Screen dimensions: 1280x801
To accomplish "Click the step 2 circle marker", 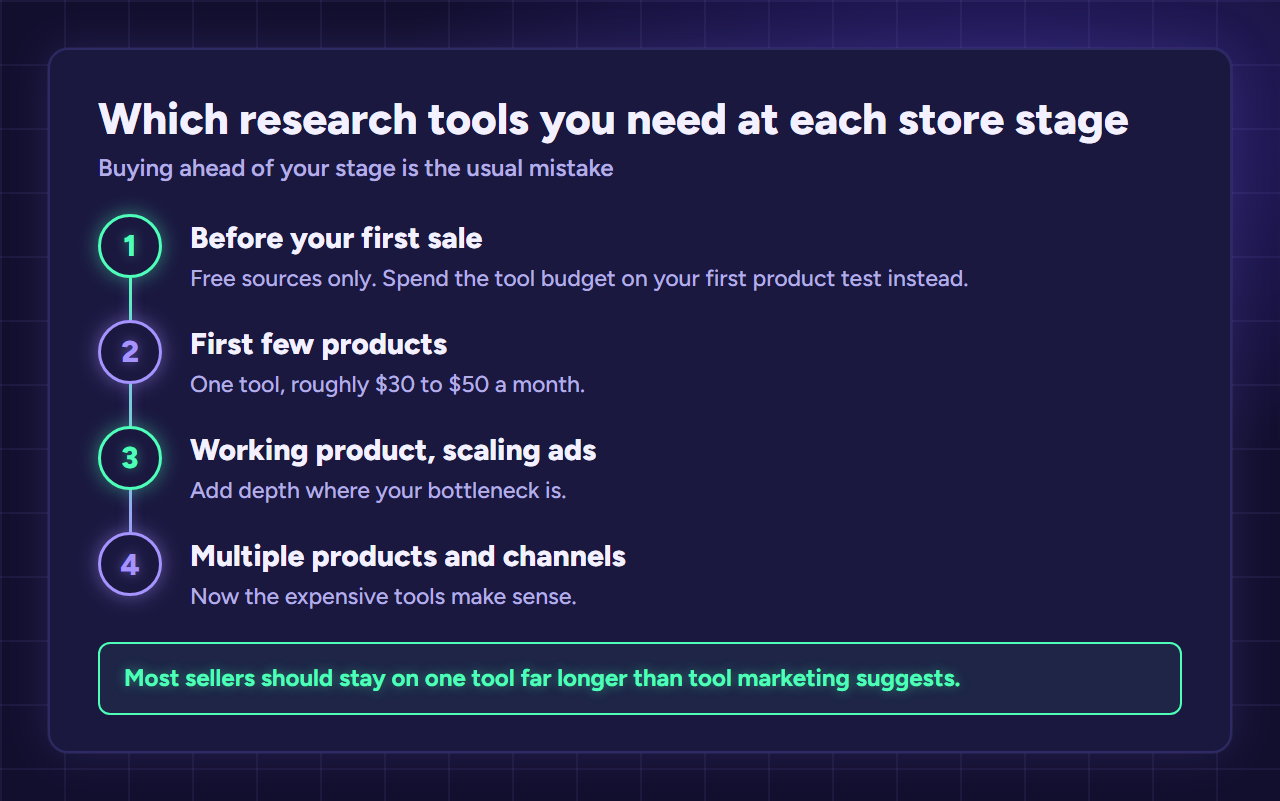I will coord(130,352).
